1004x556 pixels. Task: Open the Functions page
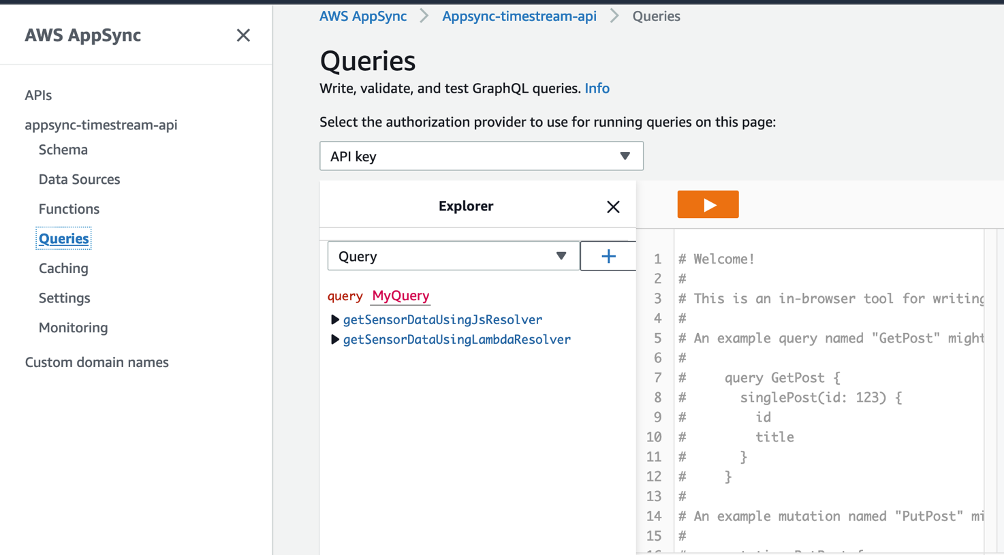[69, 209]
